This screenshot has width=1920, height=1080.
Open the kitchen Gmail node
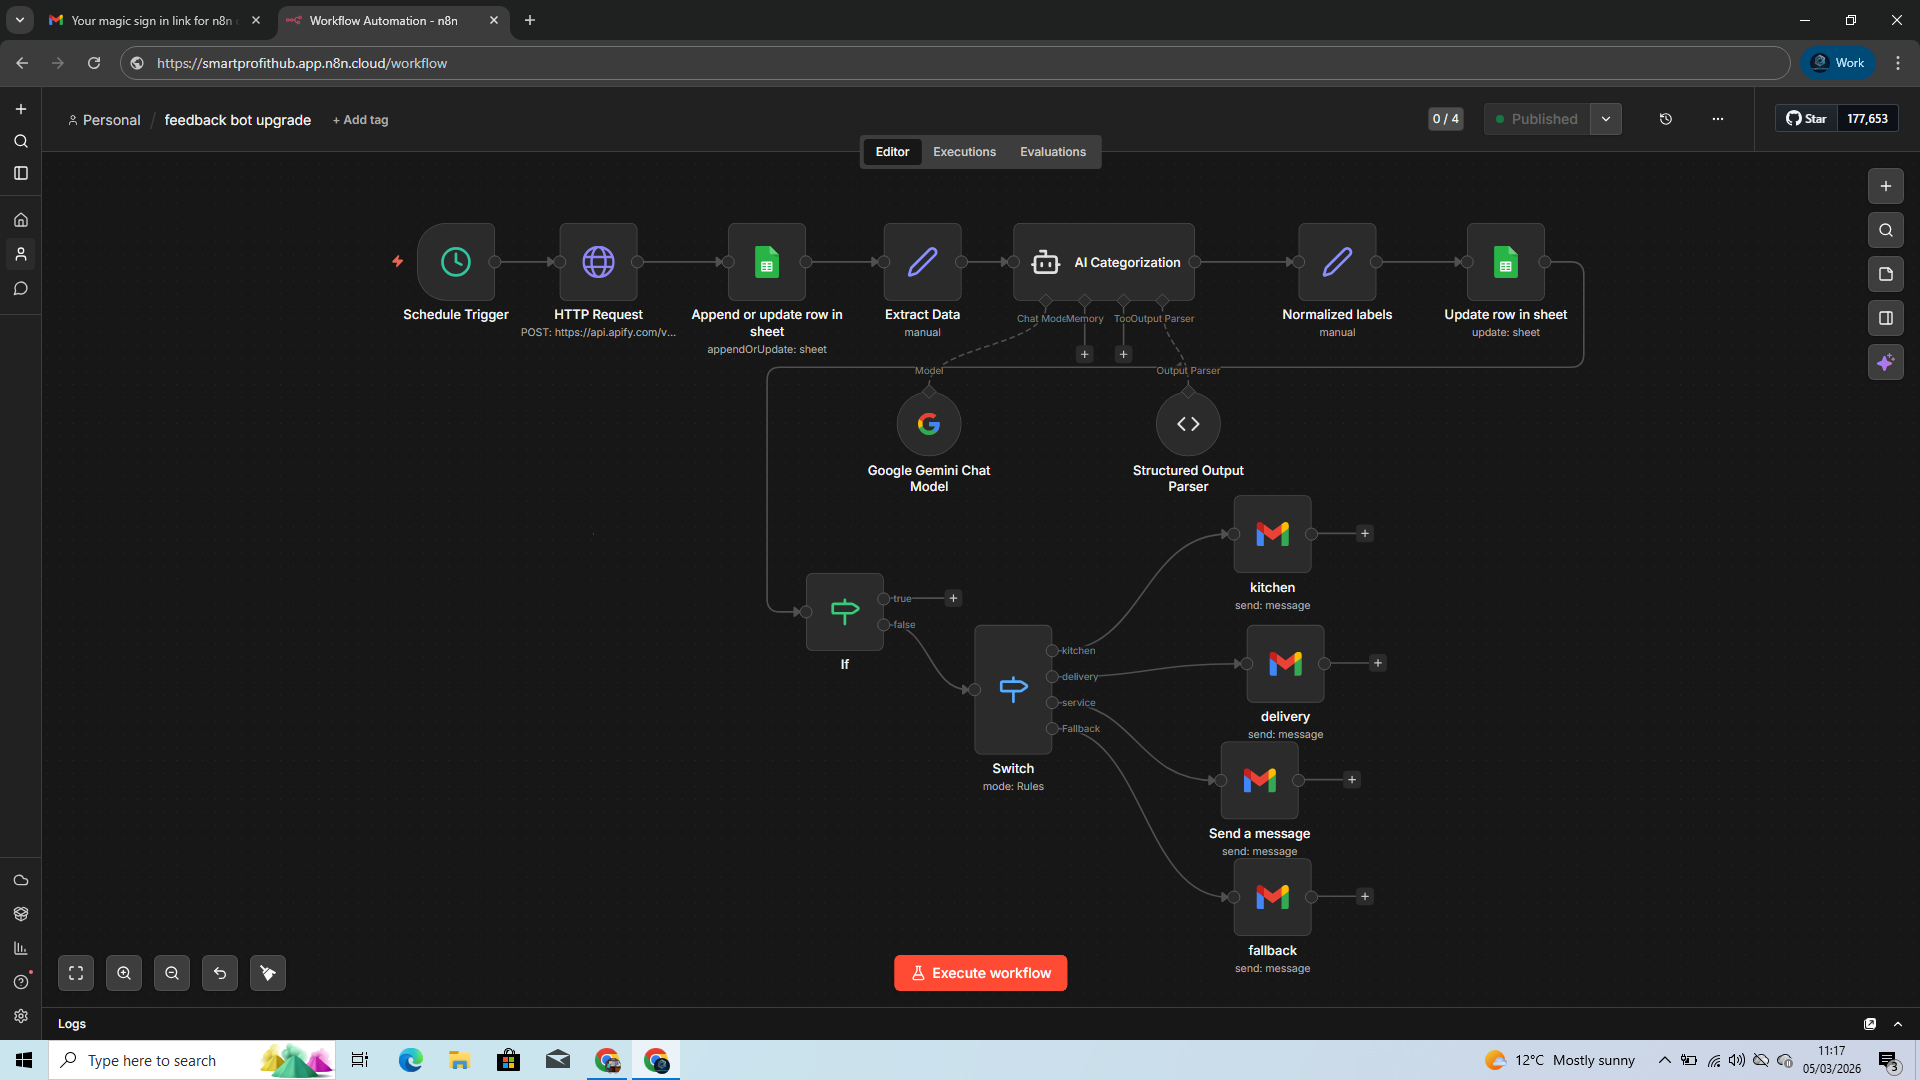click(1271, 533)
